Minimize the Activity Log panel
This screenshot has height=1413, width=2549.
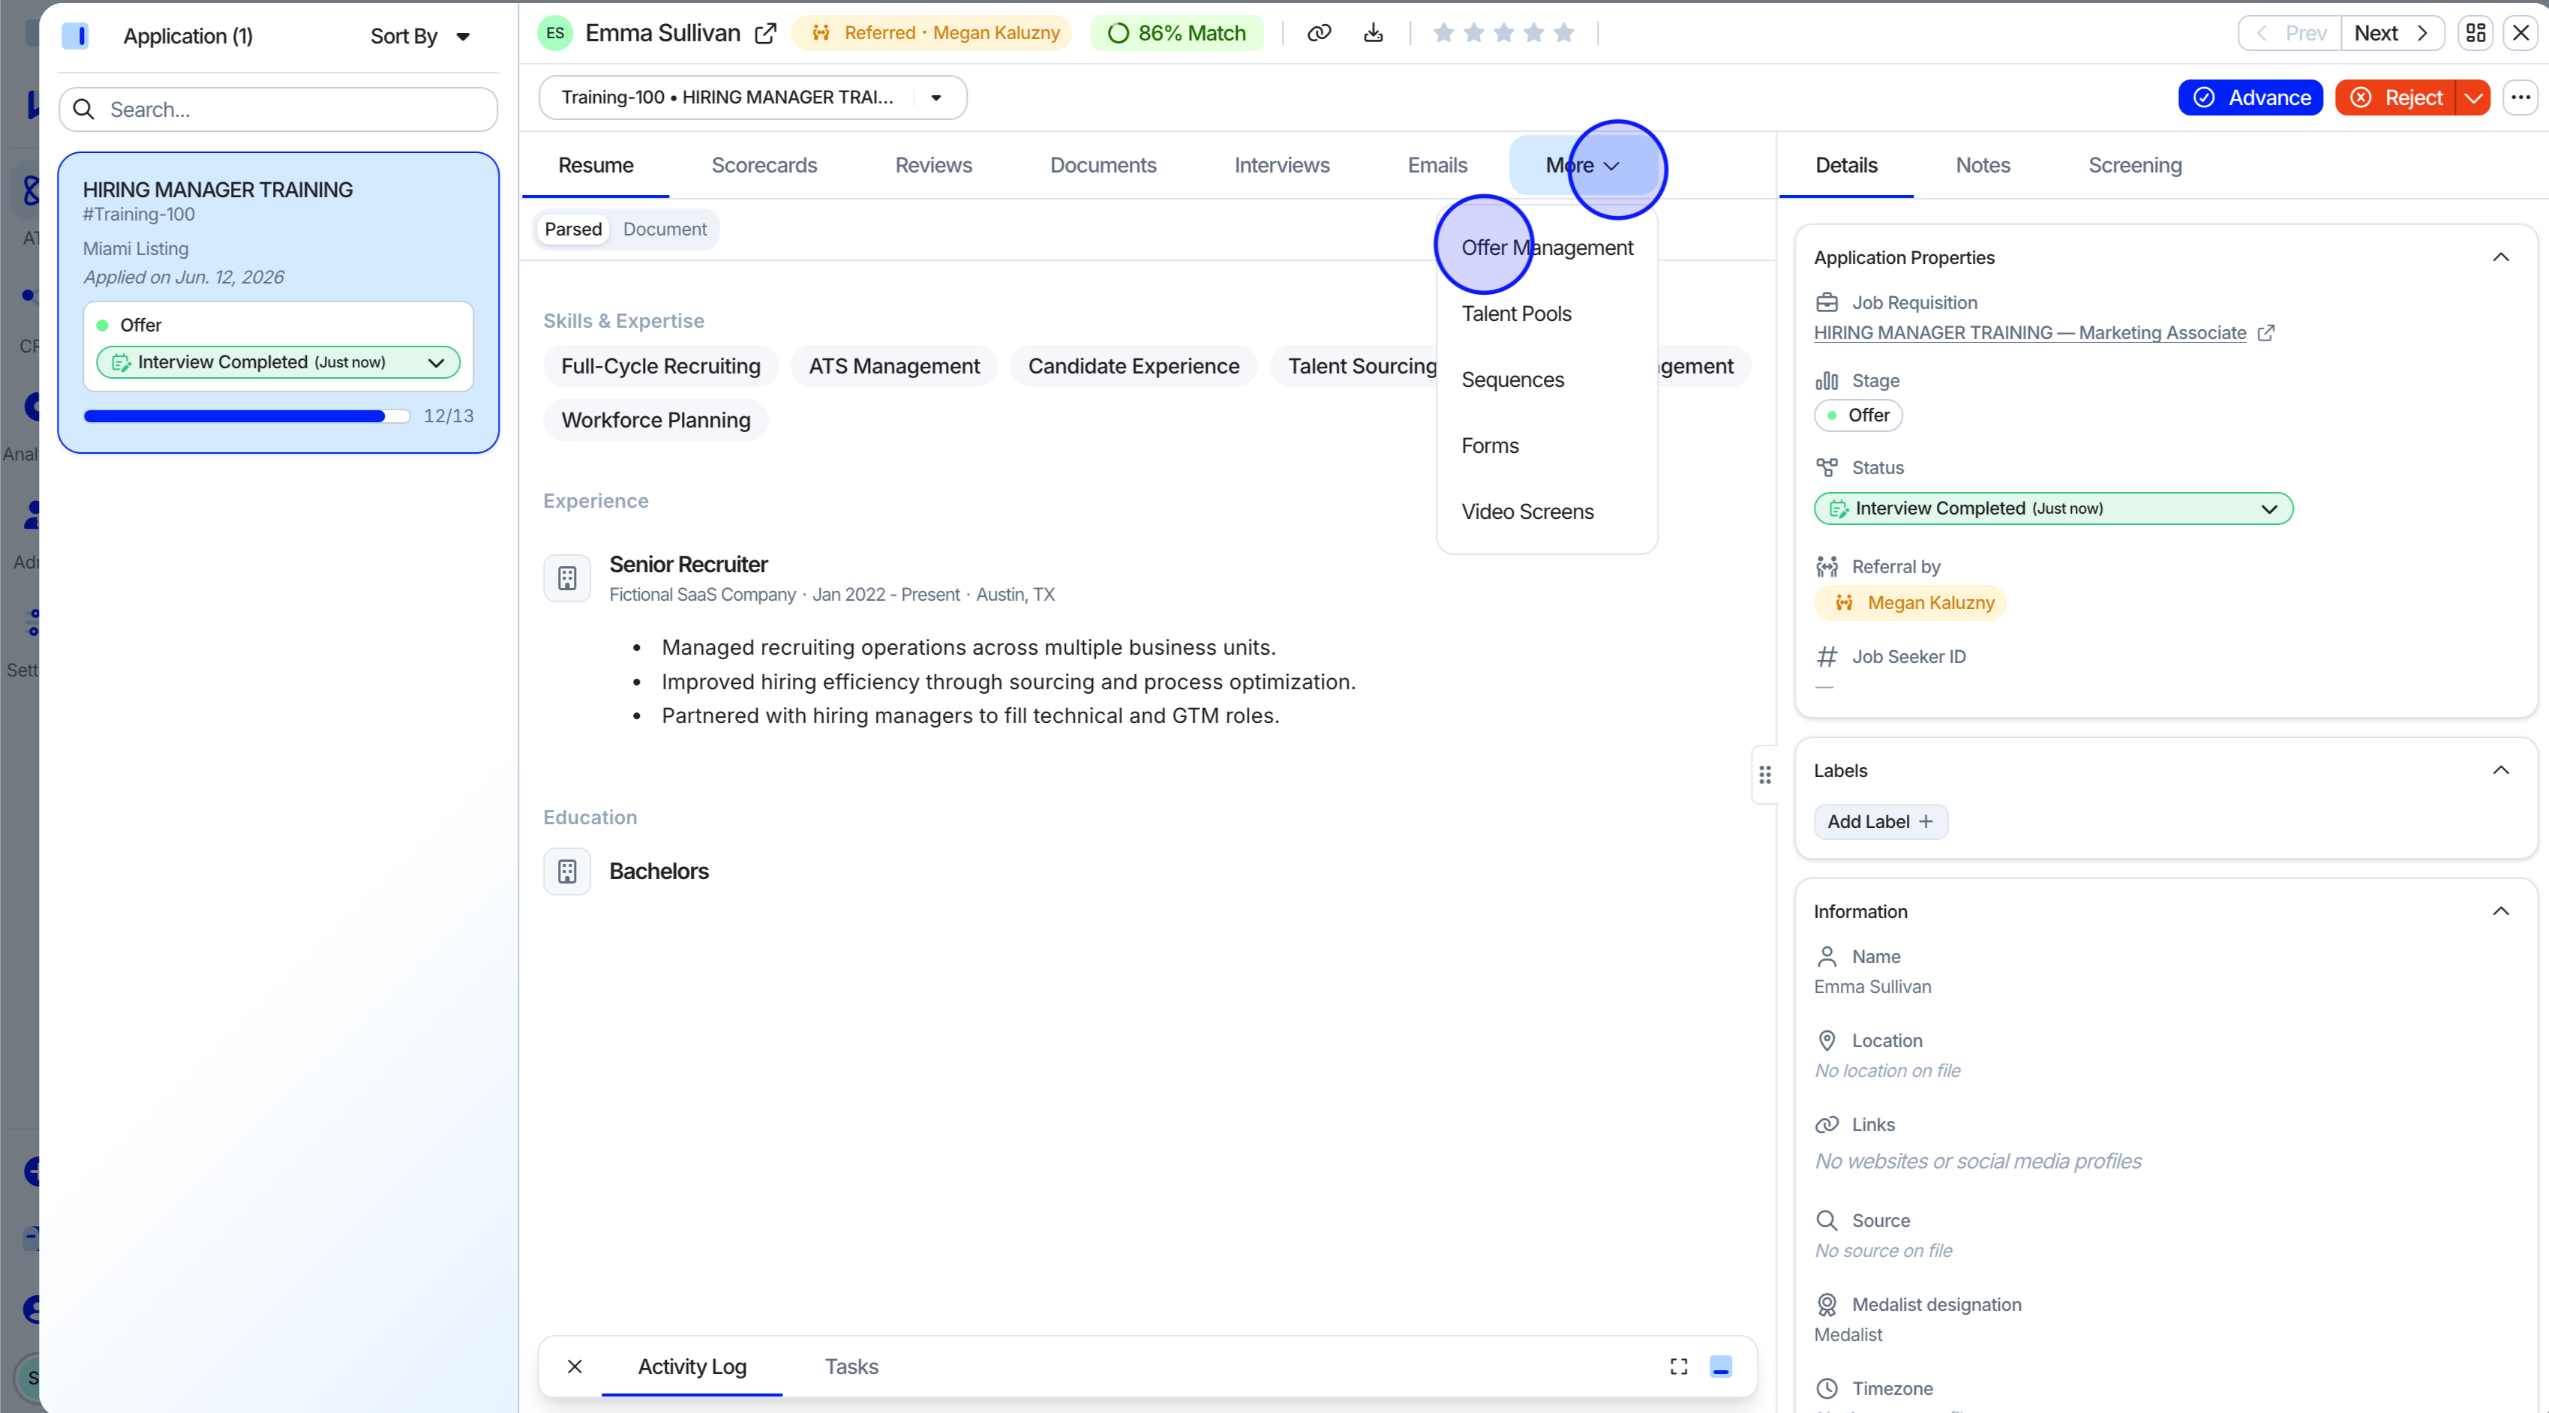pyautogui.click(x=1721, y=1366)
